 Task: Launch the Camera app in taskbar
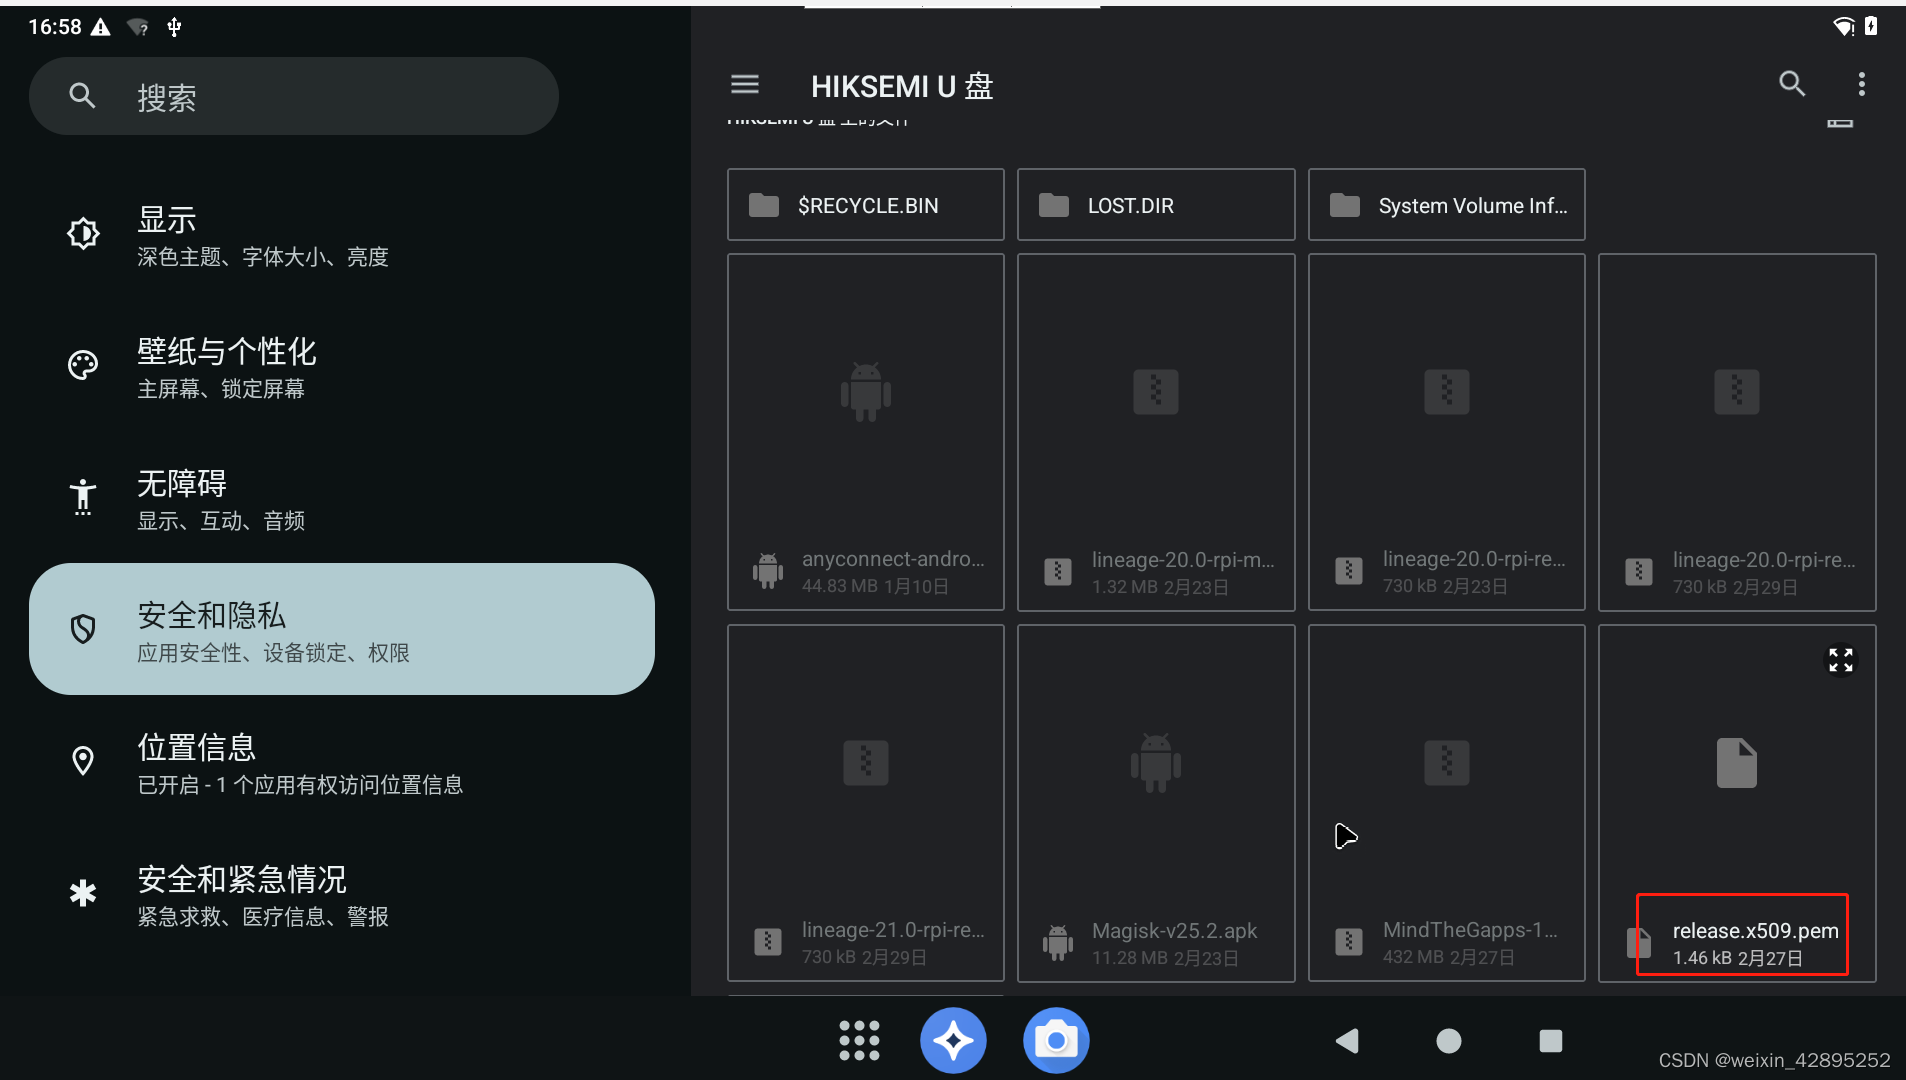click(1056, 1041)
